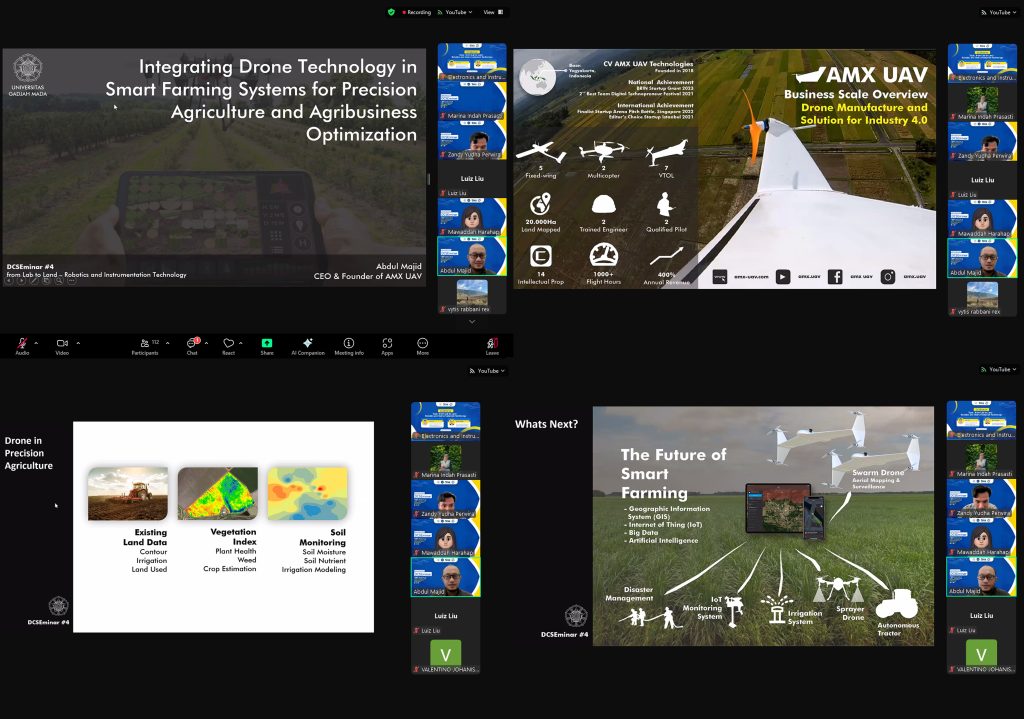Unmute the microphone with the Audio button

click(x=22, y=345)
